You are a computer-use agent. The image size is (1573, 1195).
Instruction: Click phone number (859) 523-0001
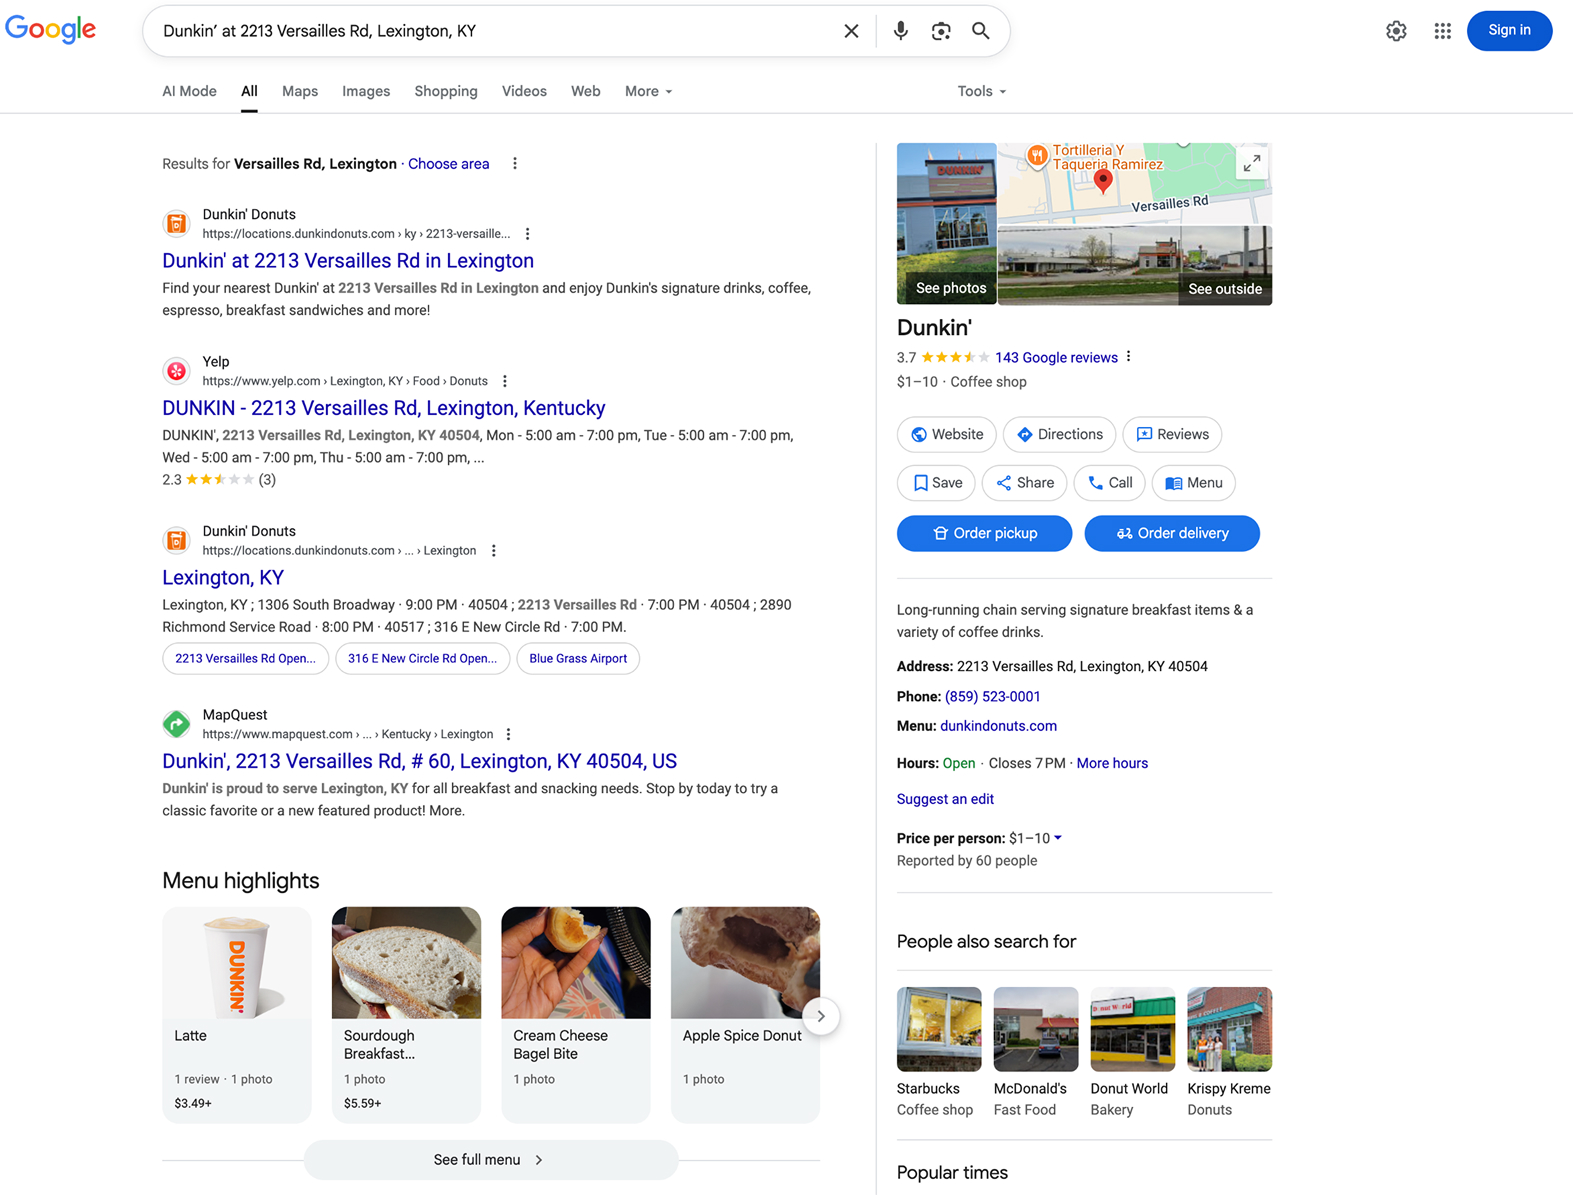pos(992,697)
